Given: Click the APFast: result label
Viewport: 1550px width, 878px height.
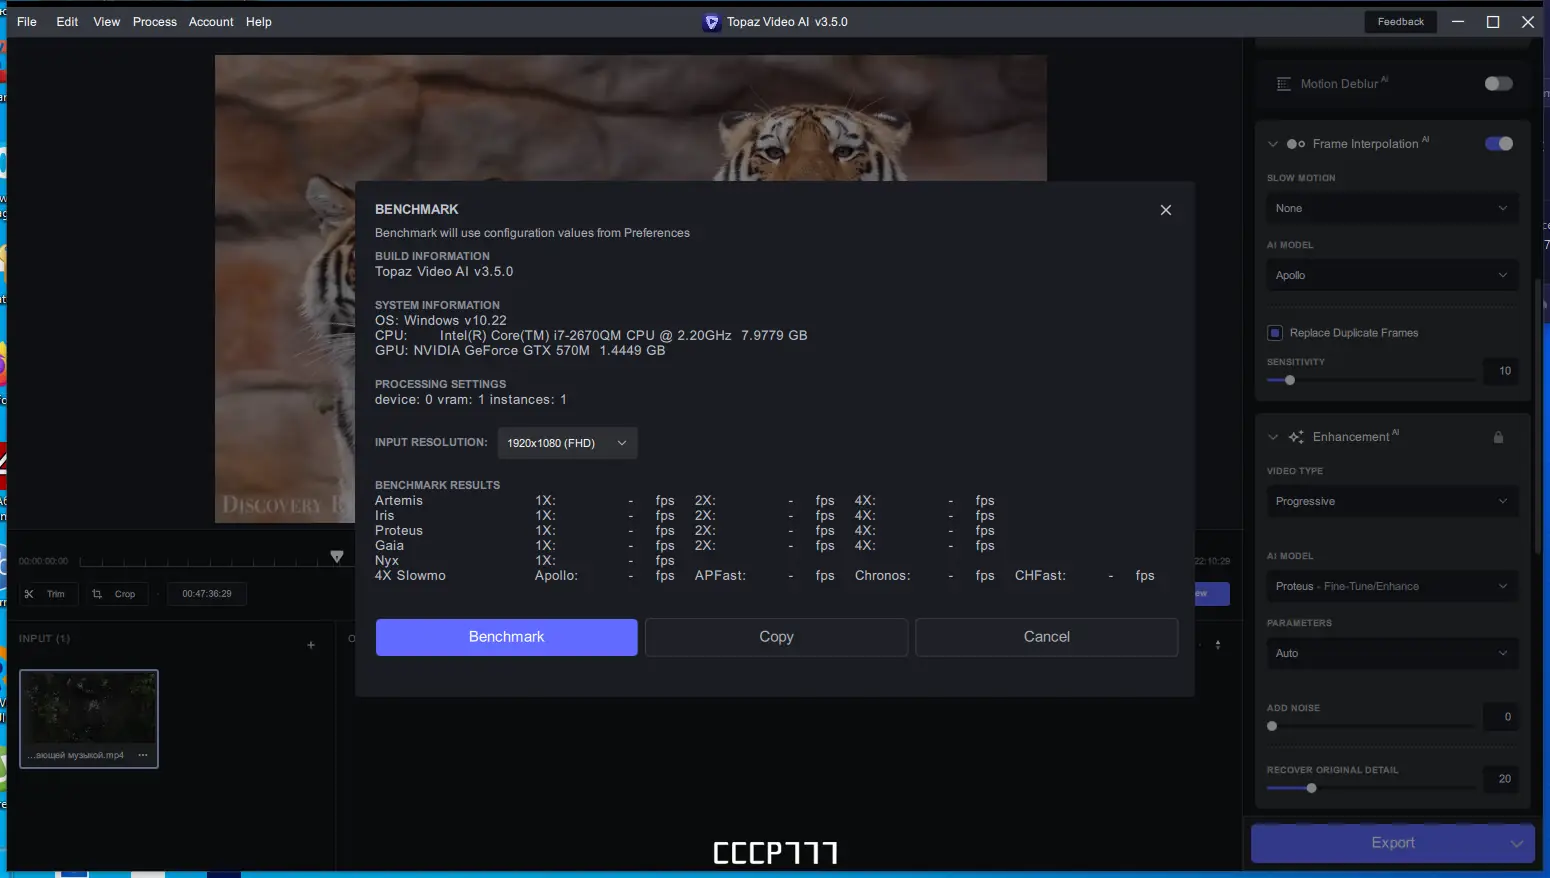Looking at the screenshot, I should (720, 576).
